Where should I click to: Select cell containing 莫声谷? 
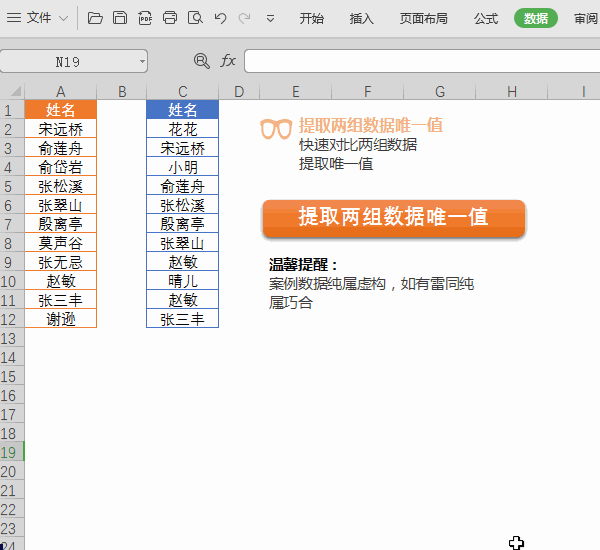pyautogui.click(x=60, y=243)
